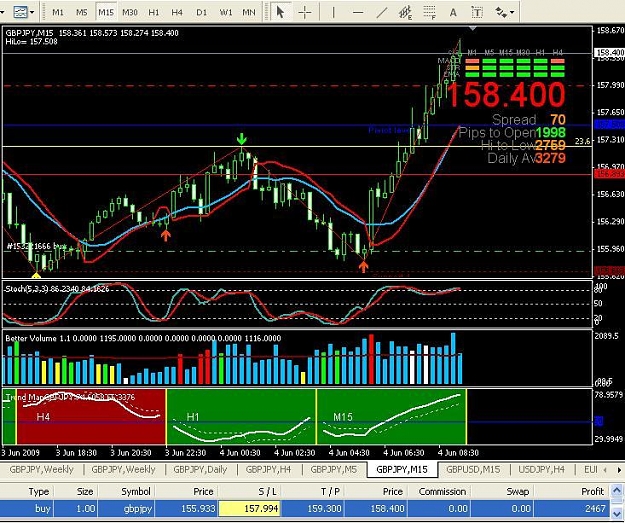Image resolution: width=625 pixels, height=523 pixels.
Task: Select the green down arrow on chart
Action: pyautogui.click(x=242, y=139)
